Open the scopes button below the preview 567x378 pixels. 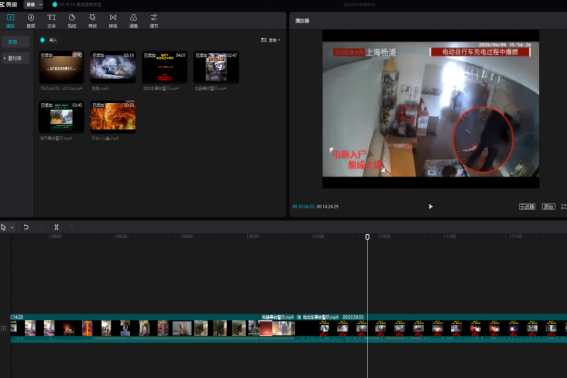pyautogui.click(x=527, y=207)
